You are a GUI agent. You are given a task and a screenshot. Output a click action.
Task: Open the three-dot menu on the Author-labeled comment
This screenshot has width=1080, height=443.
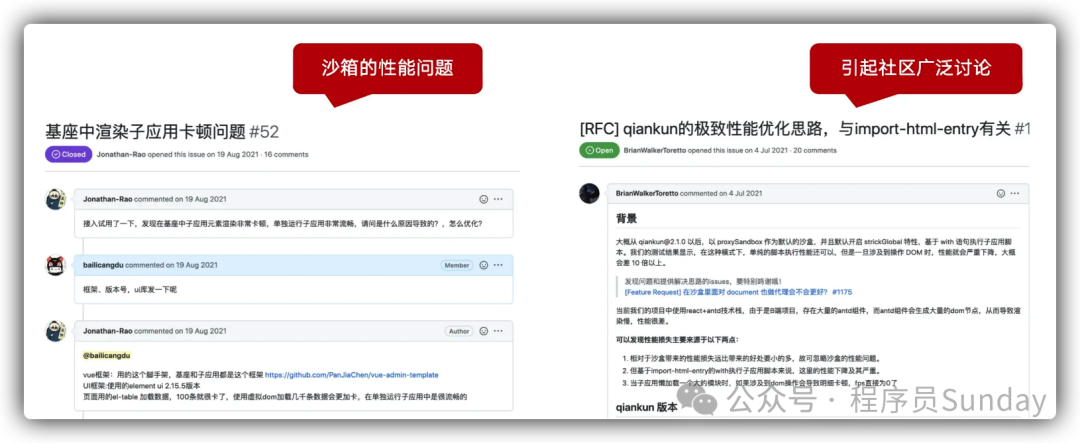pyautogui.click(x=498, y=331)
